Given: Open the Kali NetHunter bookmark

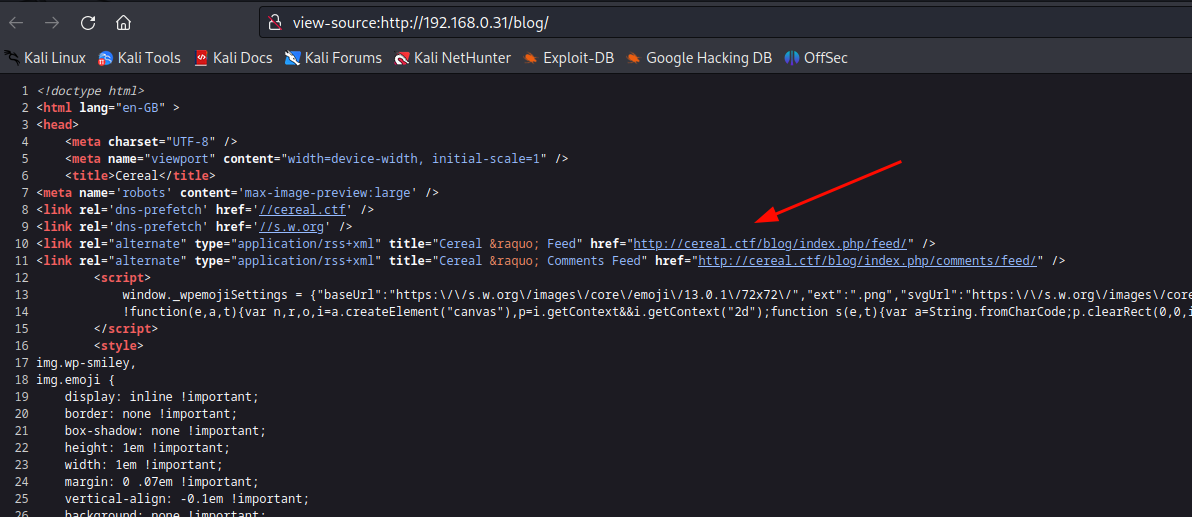Looking at the screenshot, I should point(453,58).
